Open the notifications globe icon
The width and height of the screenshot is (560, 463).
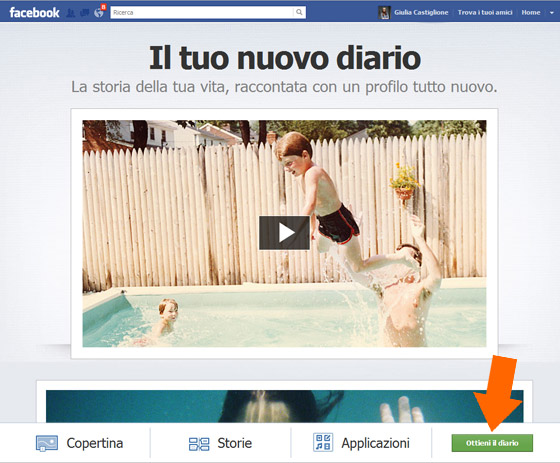pyautogui.click(x=99, y=13)
